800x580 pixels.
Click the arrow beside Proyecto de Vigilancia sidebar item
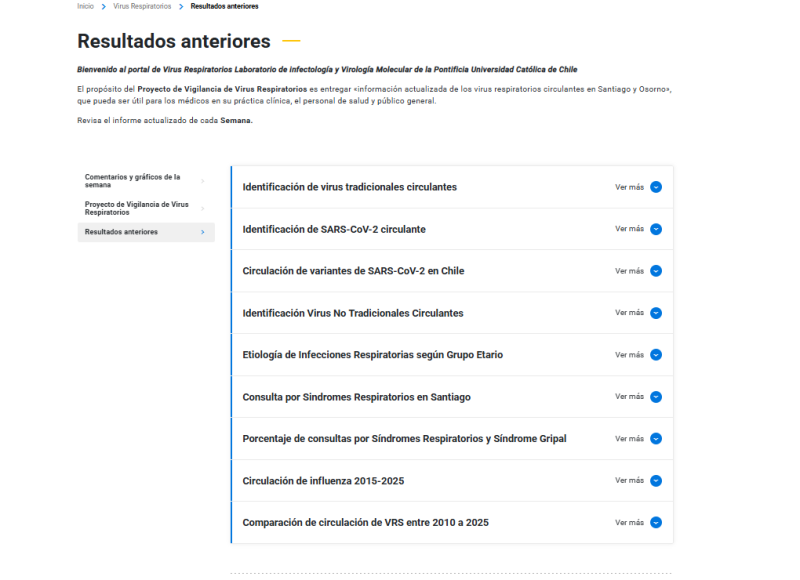[x=203, y=208]
